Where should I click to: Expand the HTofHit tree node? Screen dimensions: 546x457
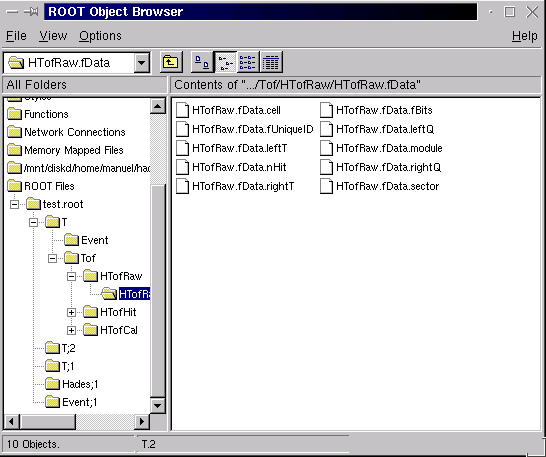click(x=71, y=312)
